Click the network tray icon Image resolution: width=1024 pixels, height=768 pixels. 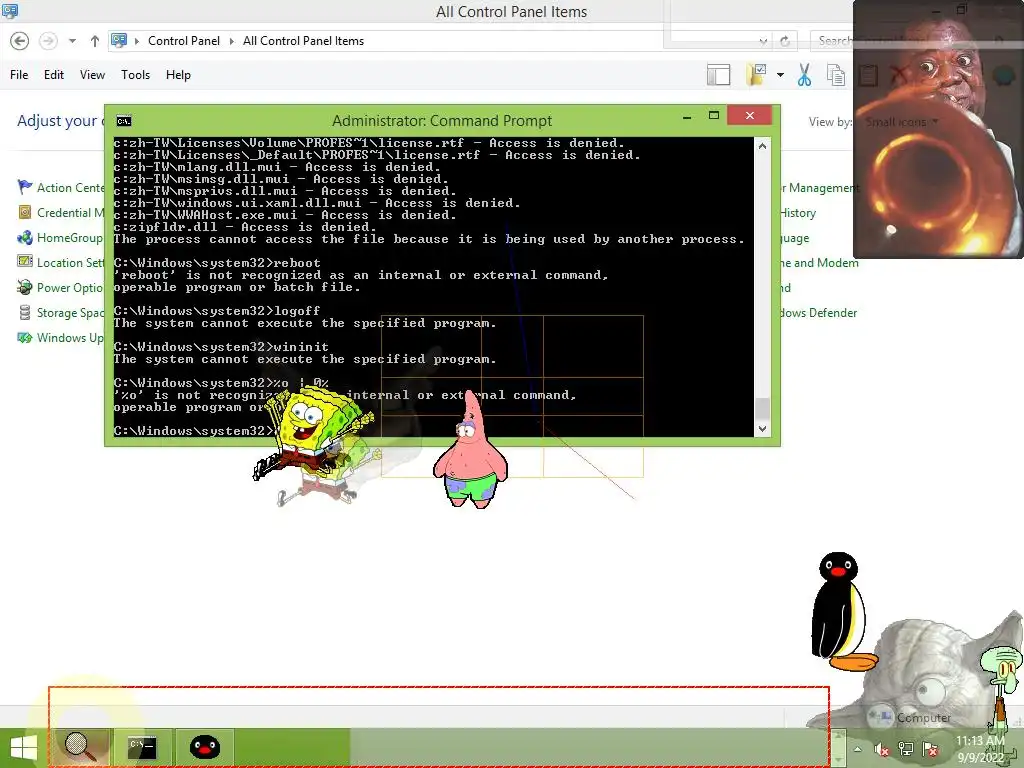point(906,750)
